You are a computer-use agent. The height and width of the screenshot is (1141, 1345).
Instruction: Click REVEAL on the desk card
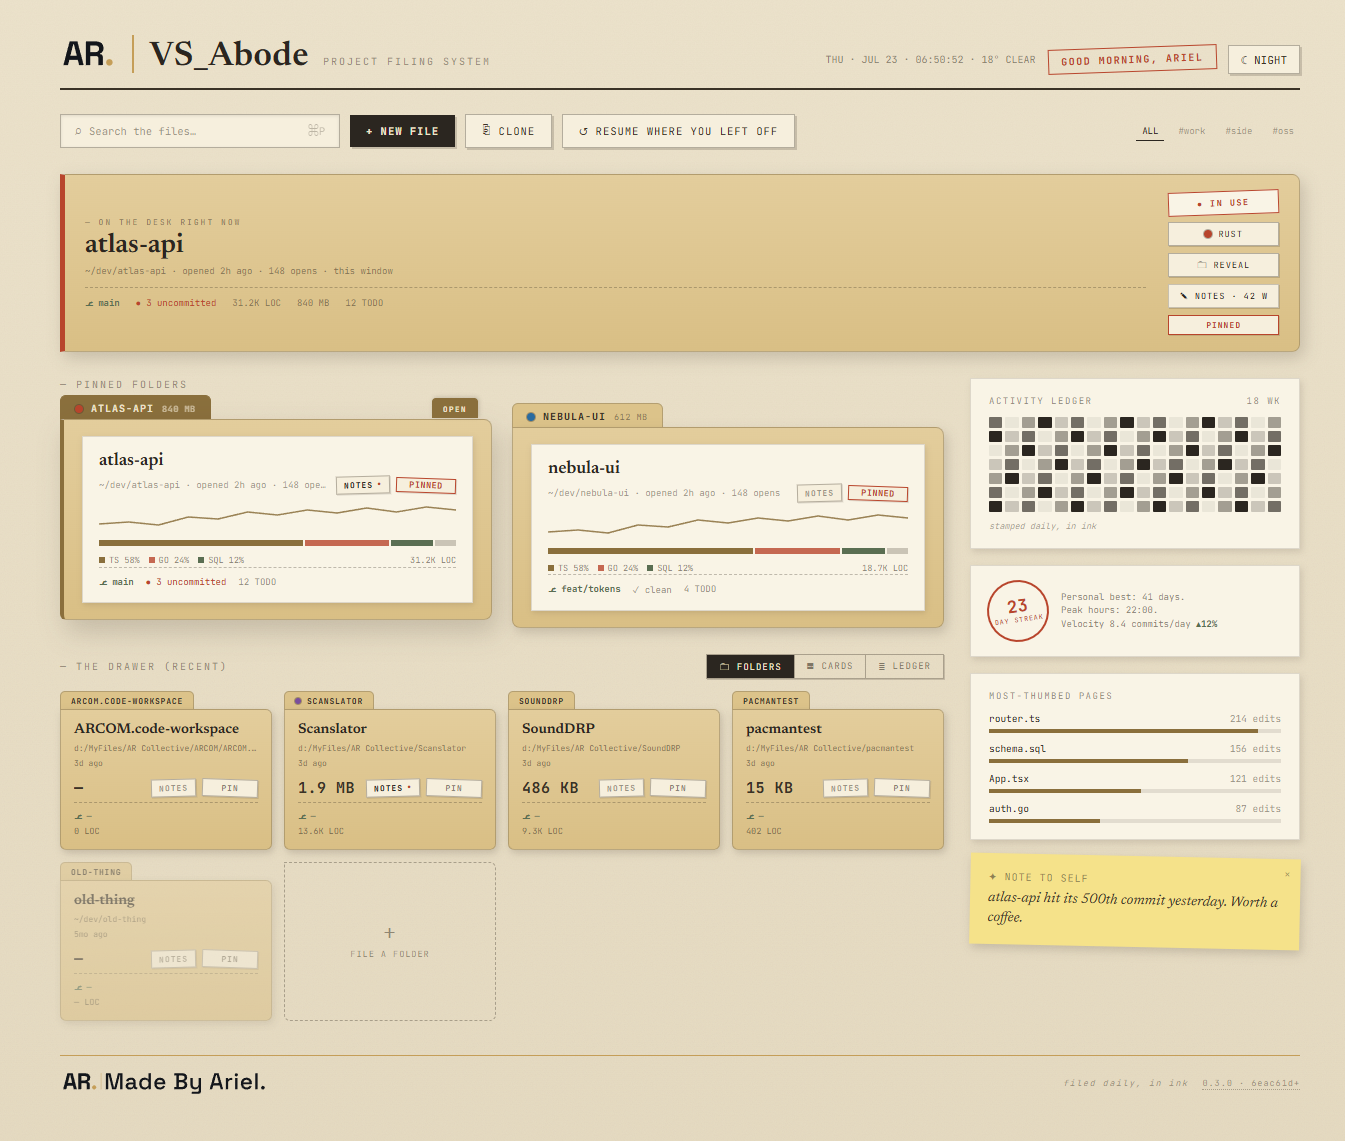pyautogui.click(x=1223, y=265)
